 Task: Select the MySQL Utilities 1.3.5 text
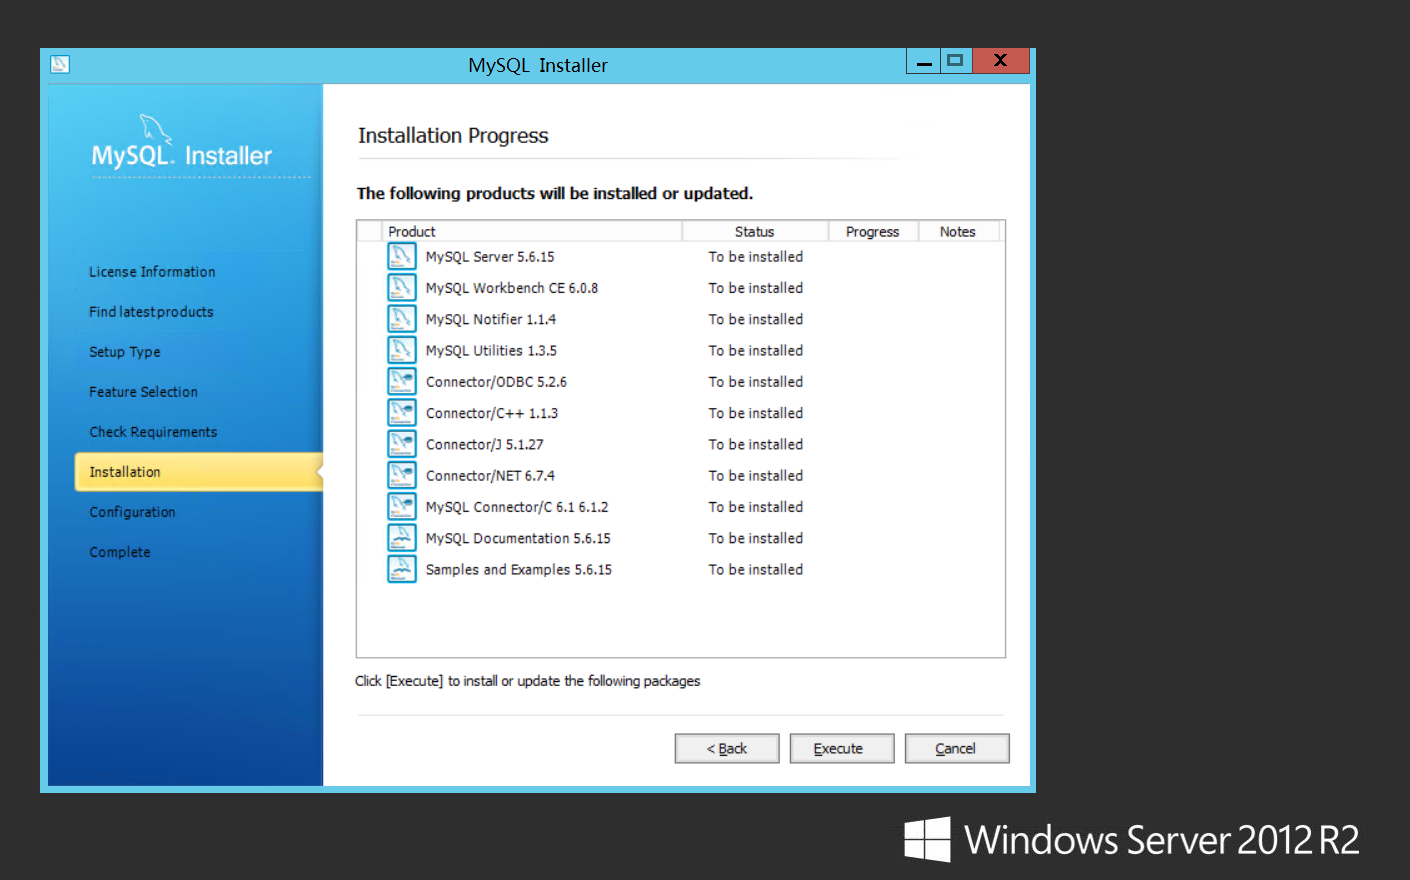click(491, 351)
